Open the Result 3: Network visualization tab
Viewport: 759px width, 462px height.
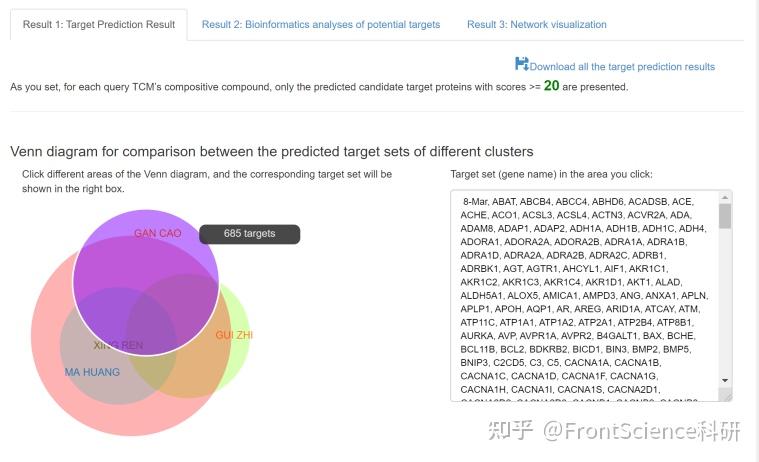[536, 25]
